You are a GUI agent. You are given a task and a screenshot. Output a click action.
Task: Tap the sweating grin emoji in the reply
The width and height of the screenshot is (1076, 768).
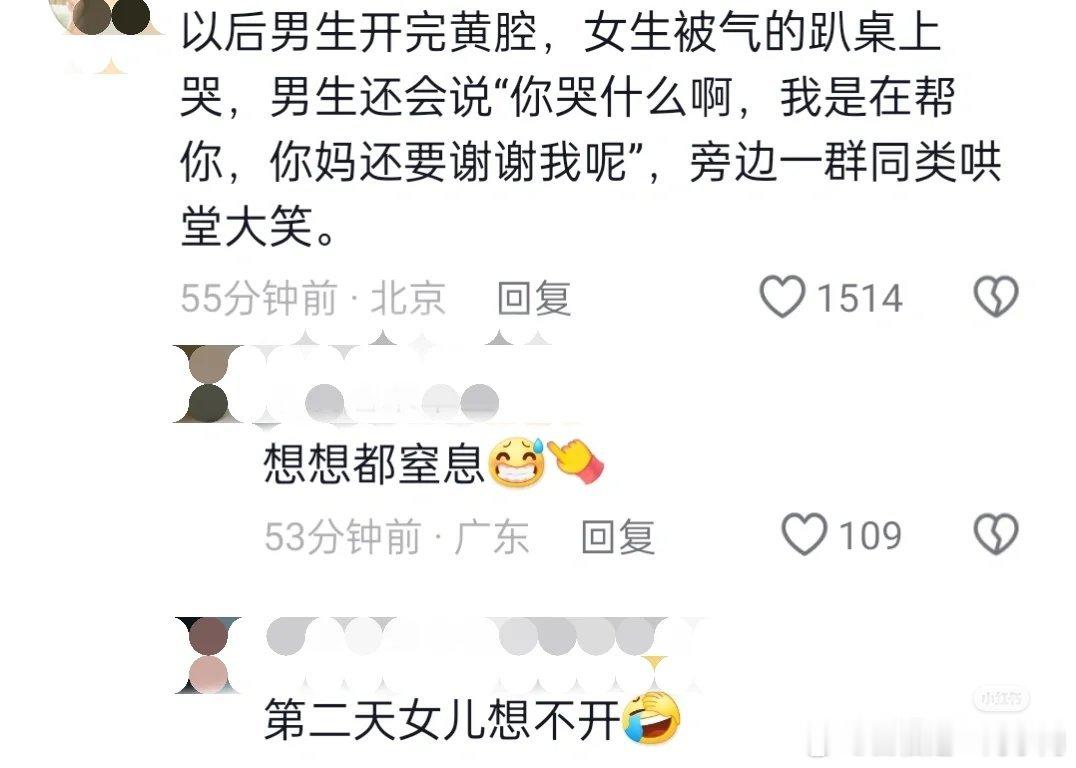pyautogui.click(x=517, y=462)
